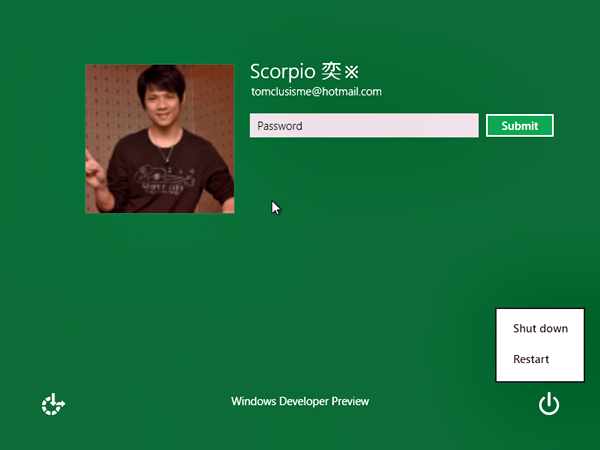Open the Ease of Access icon
This screenshot has width=600, height=450.
tap(52, 404)
